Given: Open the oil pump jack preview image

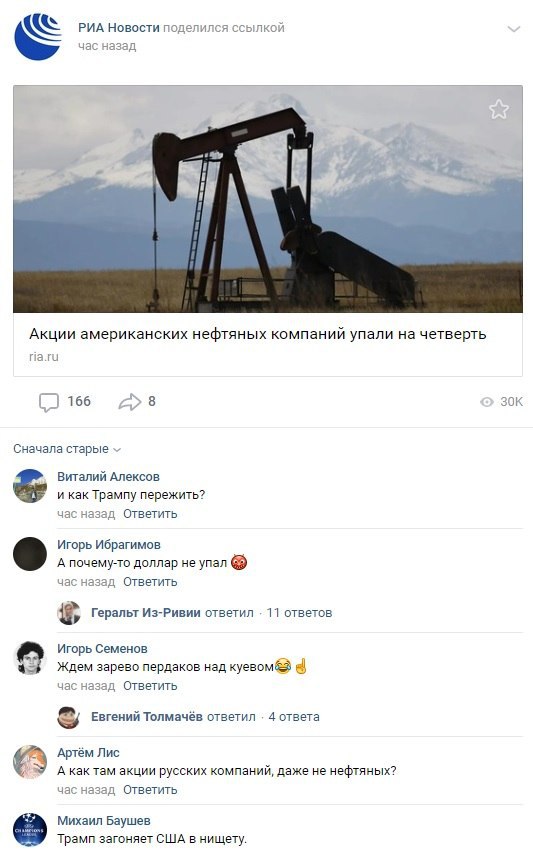Looking at the screenshot, I should point(268,199).
